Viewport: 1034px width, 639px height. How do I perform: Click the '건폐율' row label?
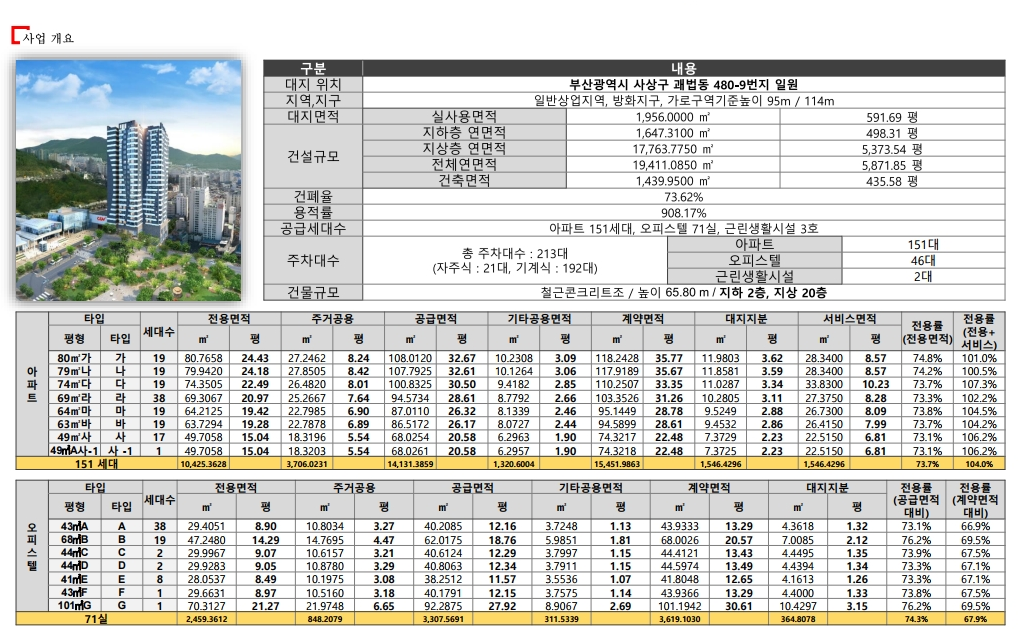coord(313,197)
